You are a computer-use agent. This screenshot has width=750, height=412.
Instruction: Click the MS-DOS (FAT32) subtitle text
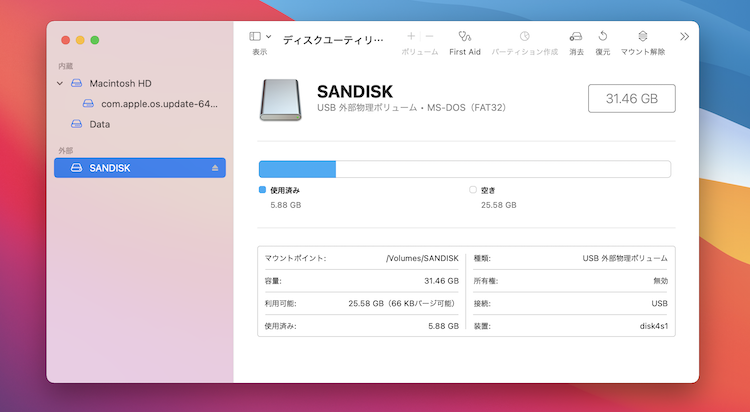[466, 108]
